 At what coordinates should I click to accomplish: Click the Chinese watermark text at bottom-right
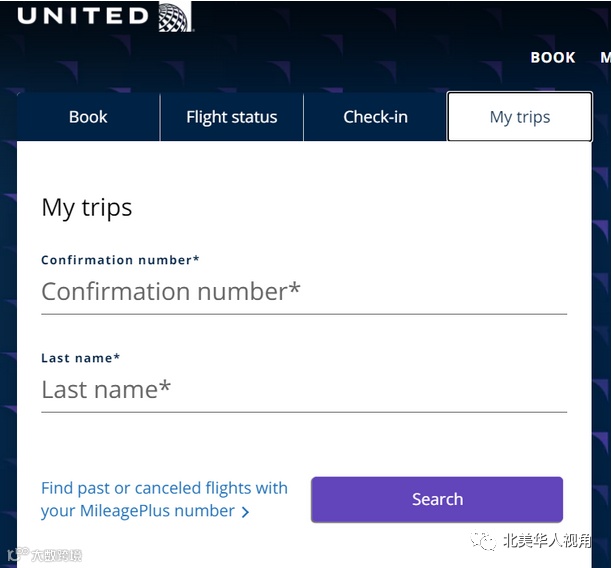coord(547,542)
